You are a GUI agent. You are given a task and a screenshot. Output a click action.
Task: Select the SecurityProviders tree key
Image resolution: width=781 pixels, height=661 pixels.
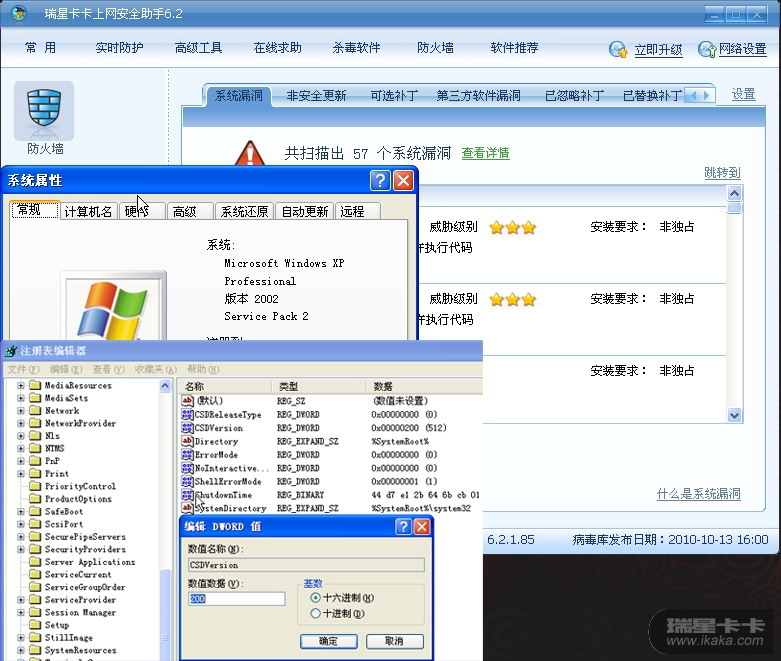[85, 549]
